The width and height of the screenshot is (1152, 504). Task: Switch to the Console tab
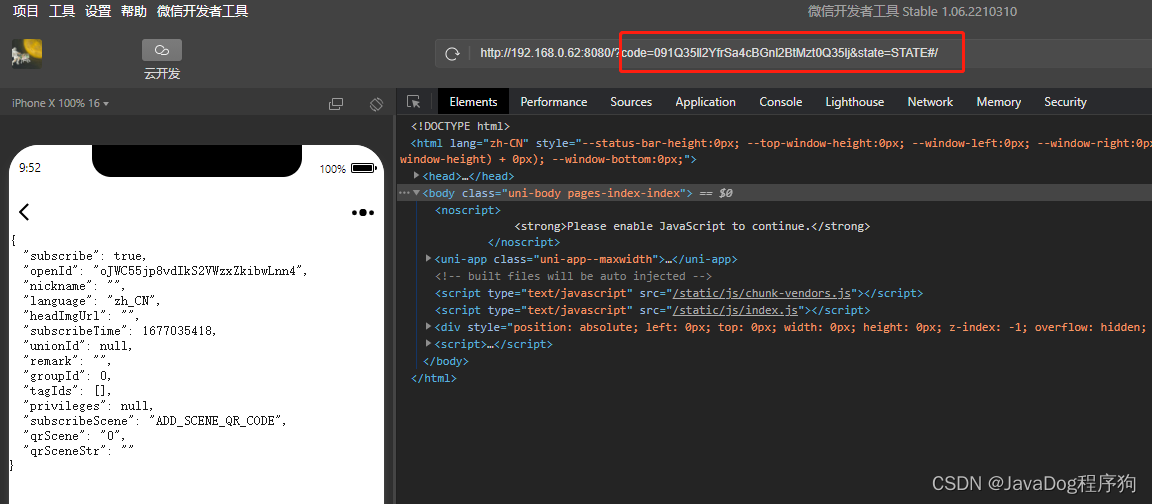780,102
